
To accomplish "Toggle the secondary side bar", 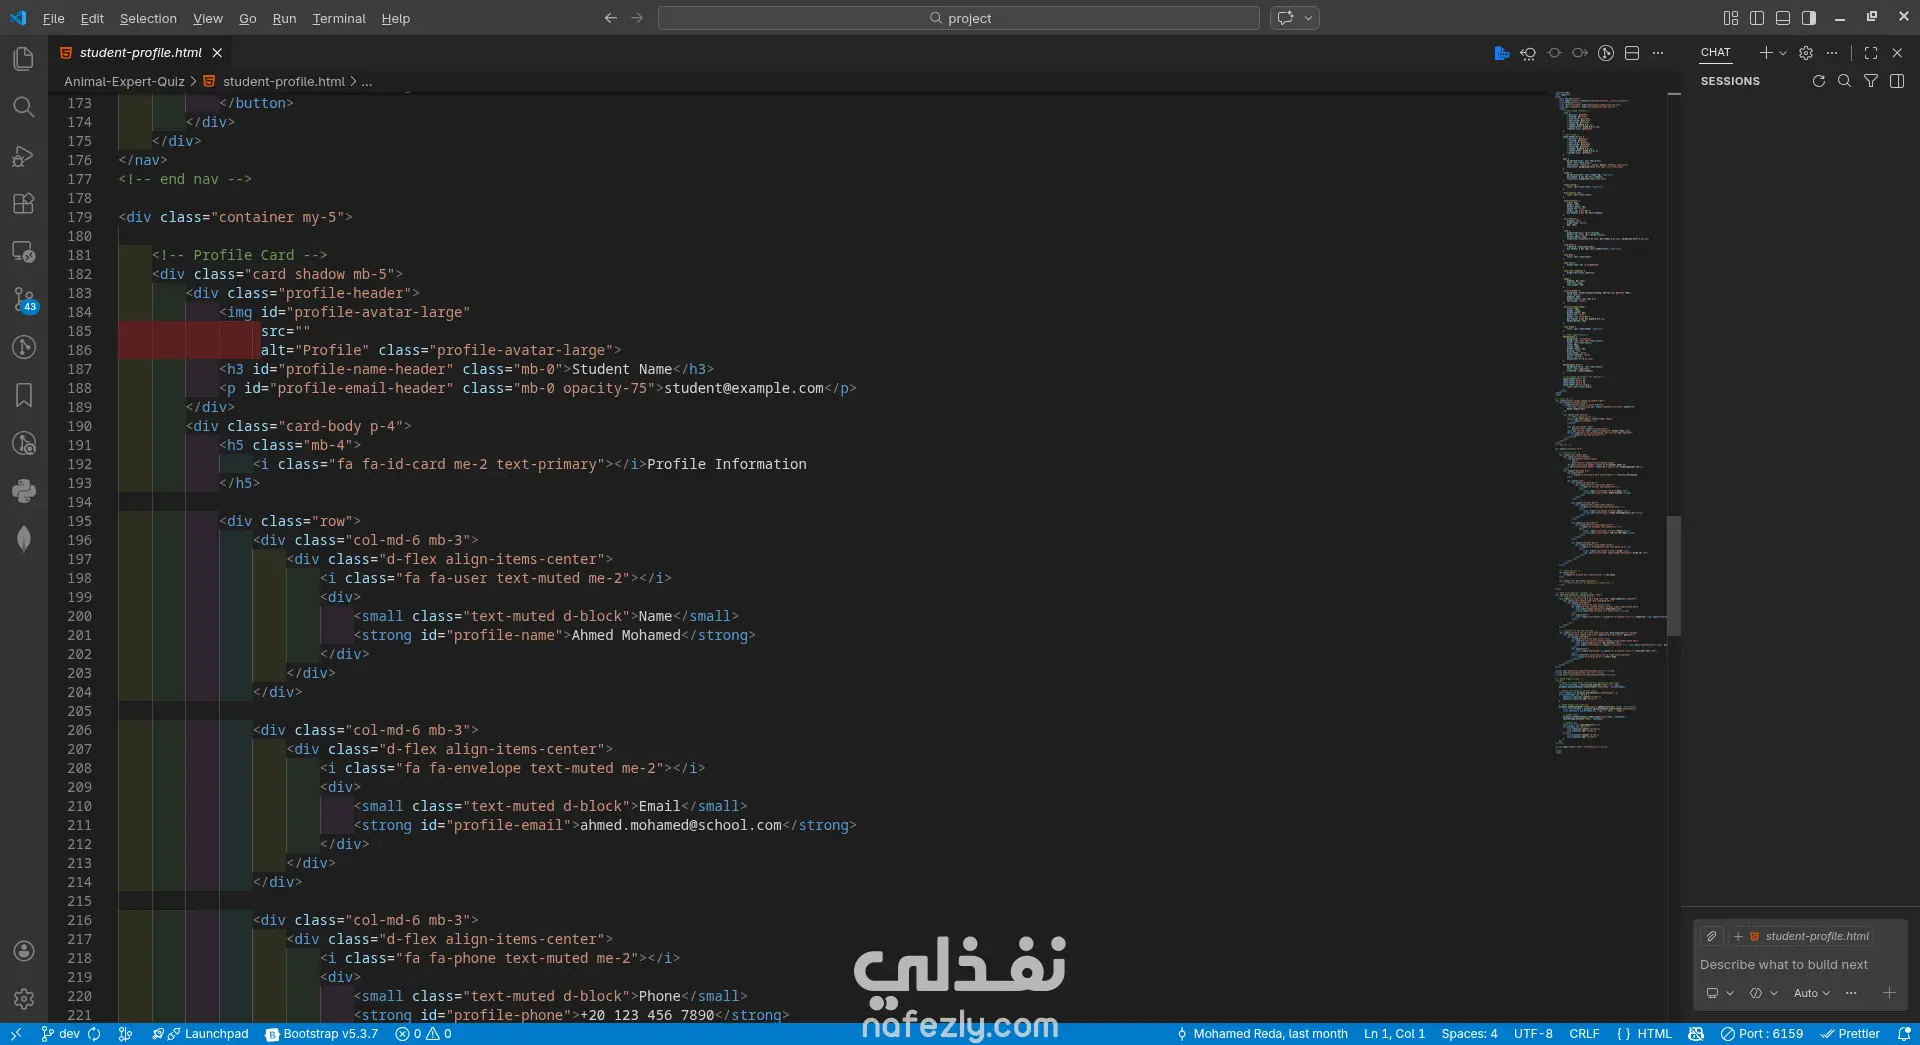I will [x=1809, y=18].
